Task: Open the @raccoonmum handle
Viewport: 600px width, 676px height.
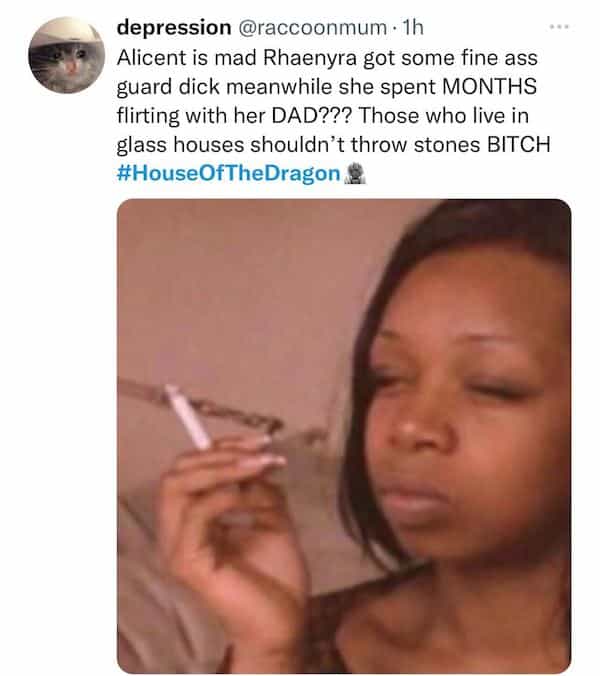Action: point(312,28)
